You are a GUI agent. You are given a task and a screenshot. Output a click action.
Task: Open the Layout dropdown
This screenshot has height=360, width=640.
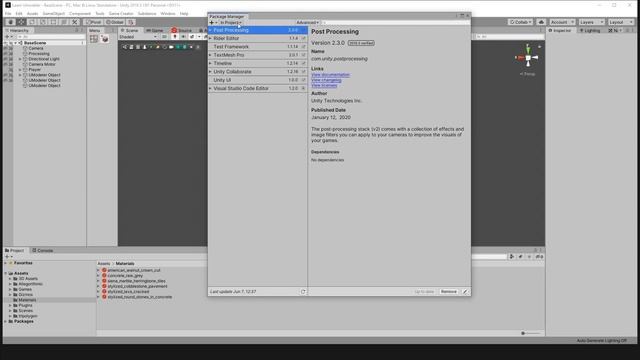620,22
